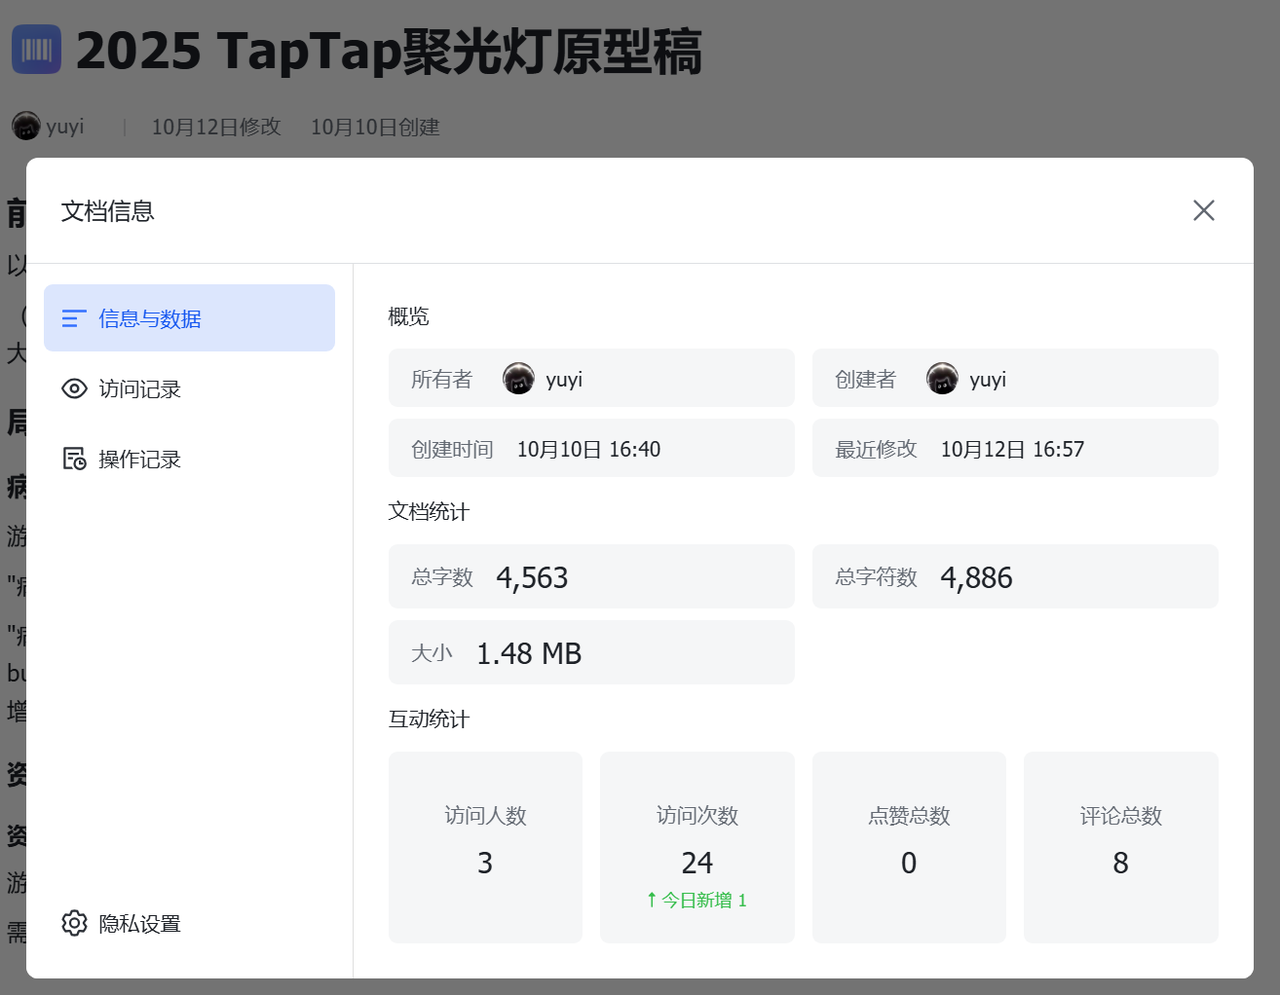
Task: Click the 信息与数据 list icon
Action: coord(74,318)
